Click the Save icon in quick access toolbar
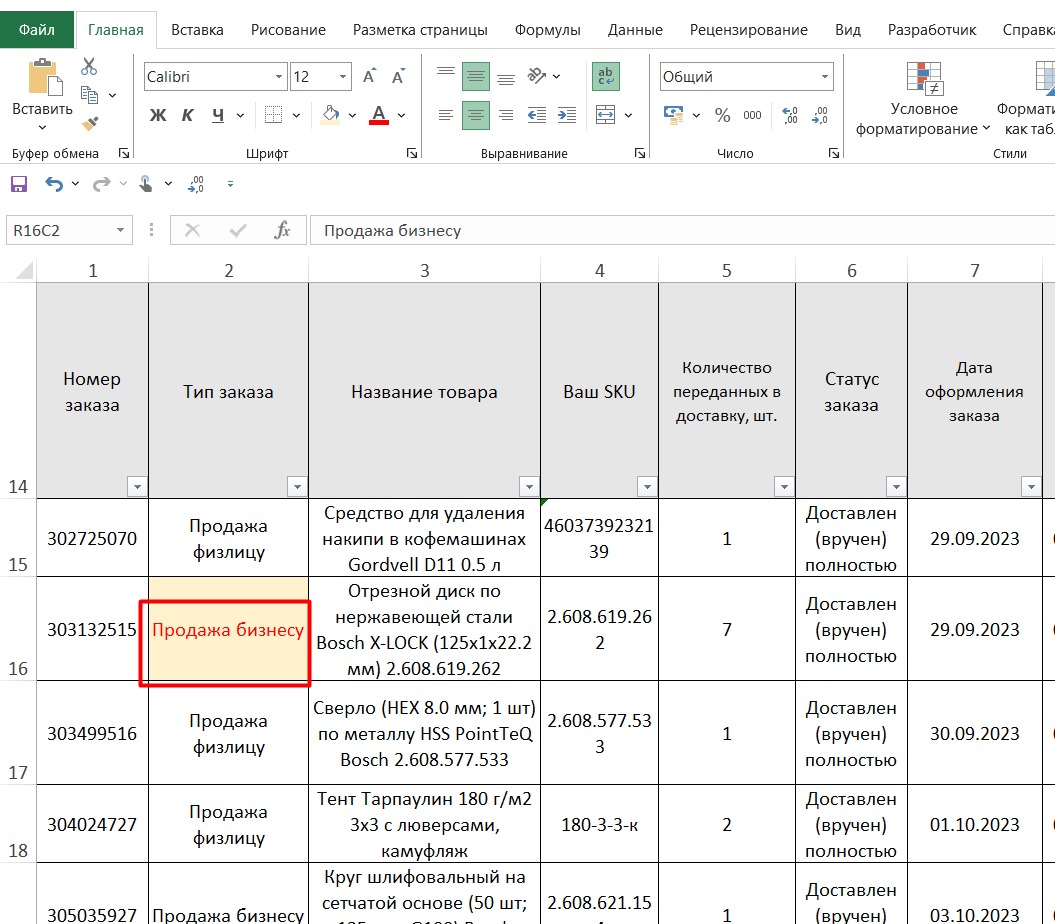The width and height of the screenshot is (1055, 924). 18,184
